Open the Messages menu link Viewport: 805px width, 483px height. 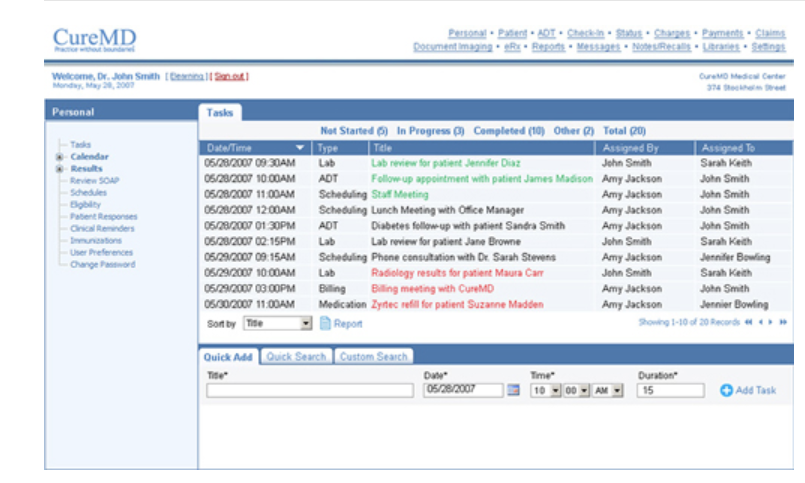coord(598,47)
